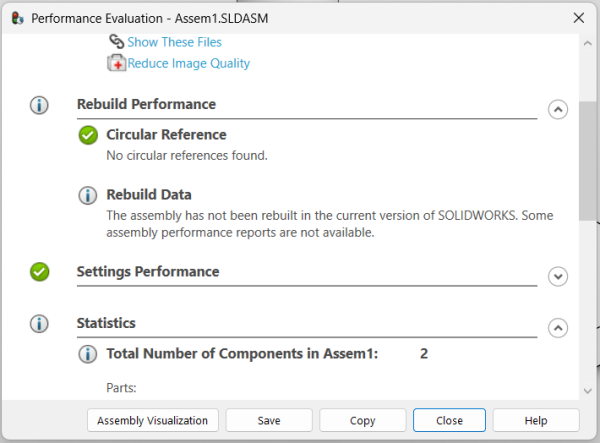Click 'No circular references found.' text
Viewport: 600px width, 443px height.
coord(187,156)
